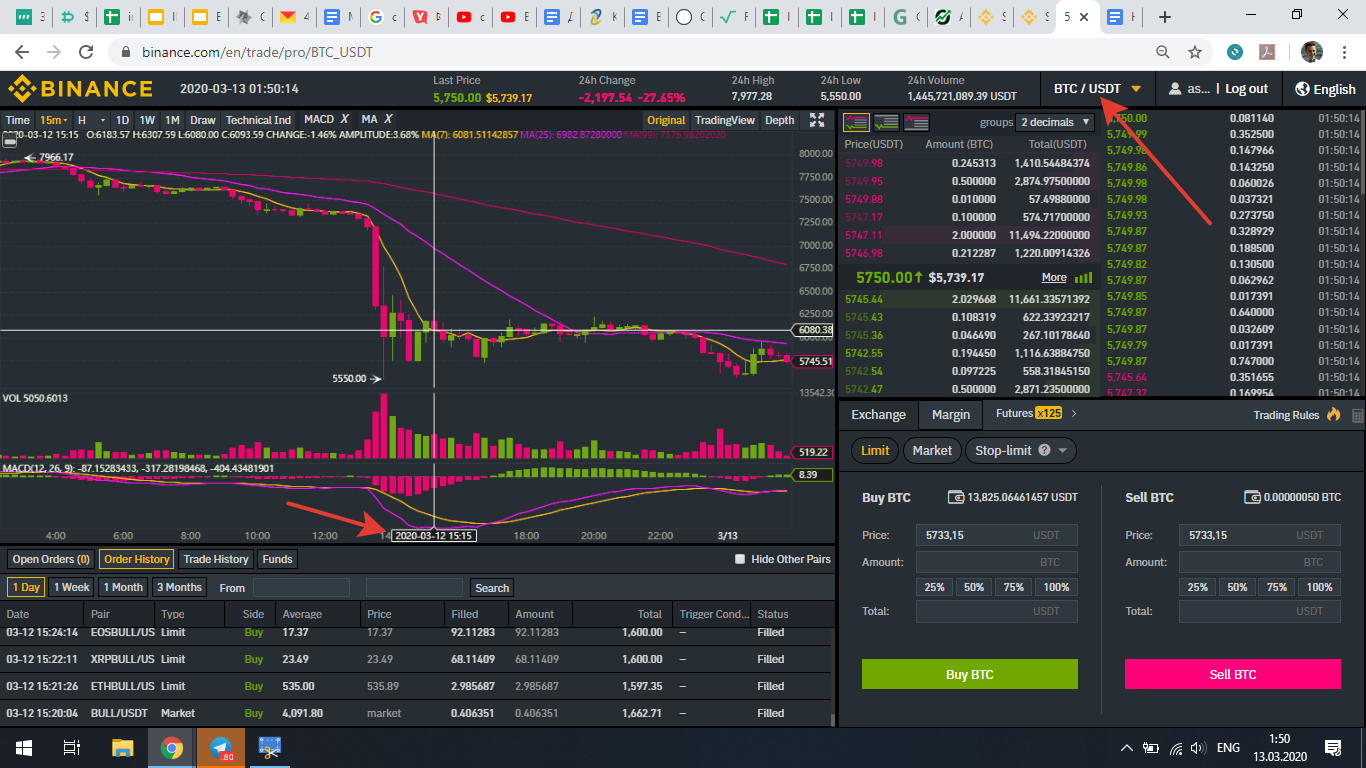This screenshot has height=768, width=1366.
Task: Open Chrome zoom magnifier icon
Action: pos(1162,52)
